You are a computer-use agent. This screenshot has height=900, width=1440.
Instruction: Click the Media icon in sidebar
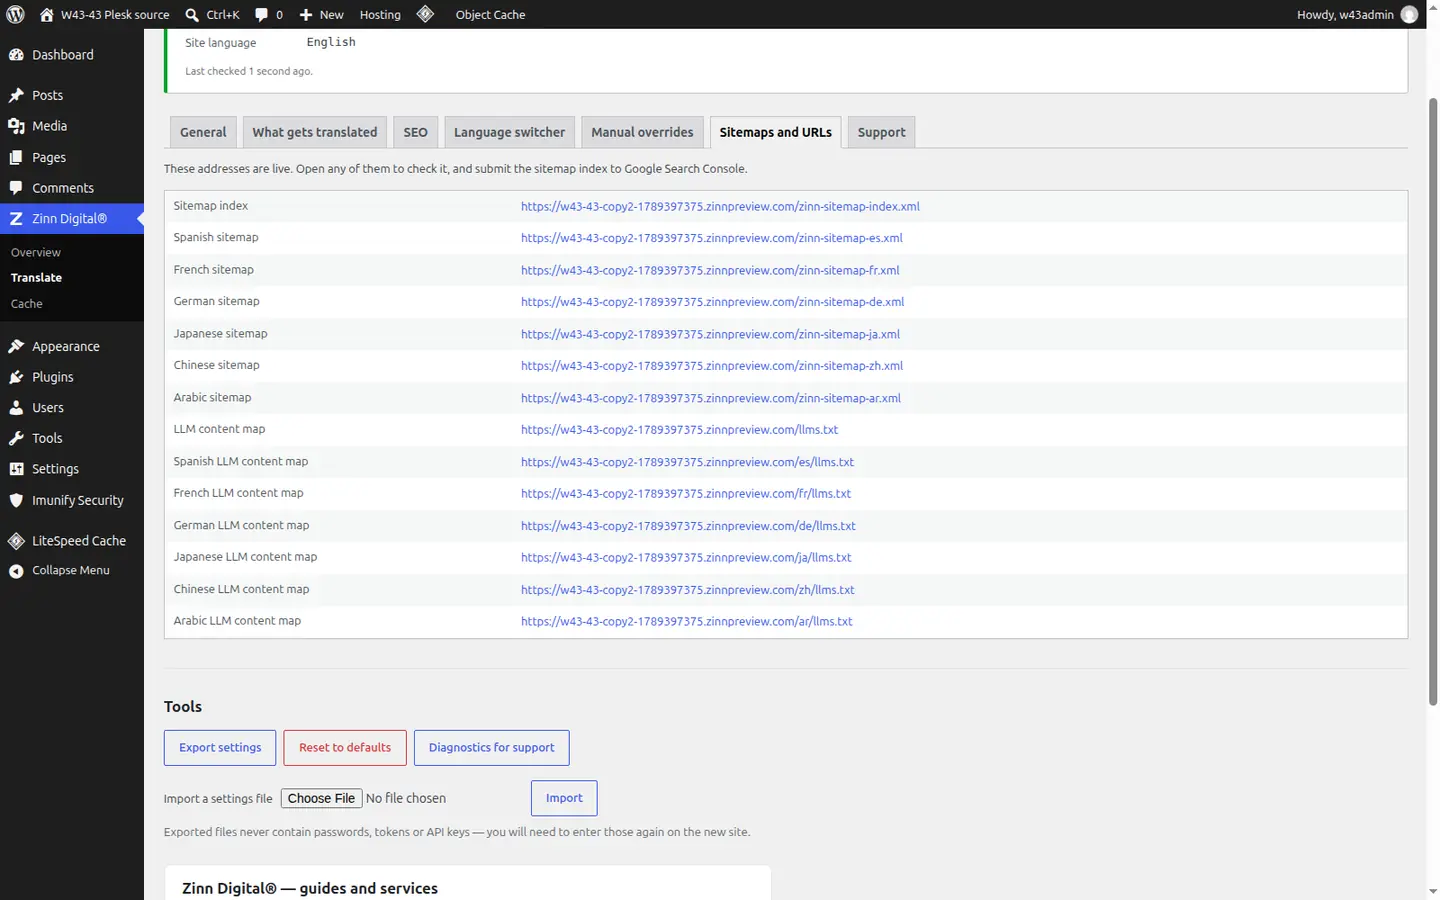point(16,126)
